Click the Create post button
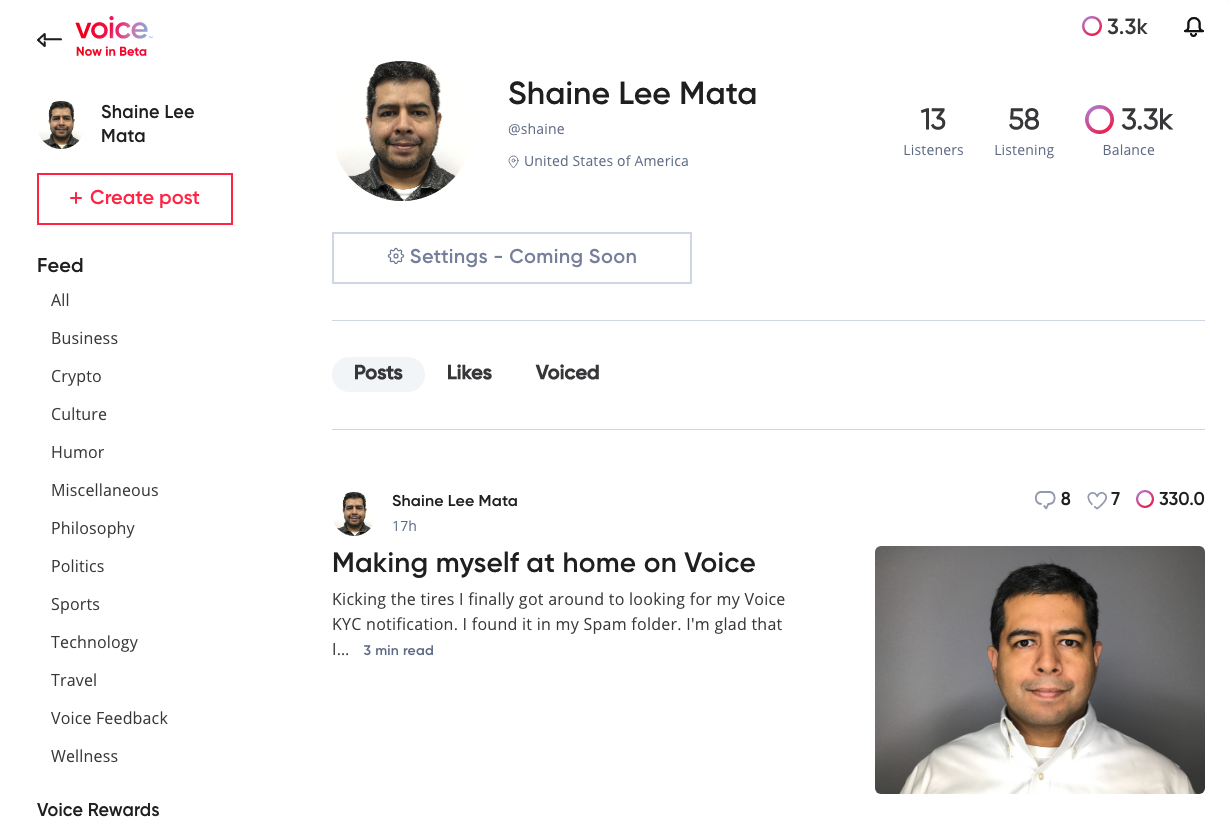The width and height of the screenshot is (1230, 837). 135,198
